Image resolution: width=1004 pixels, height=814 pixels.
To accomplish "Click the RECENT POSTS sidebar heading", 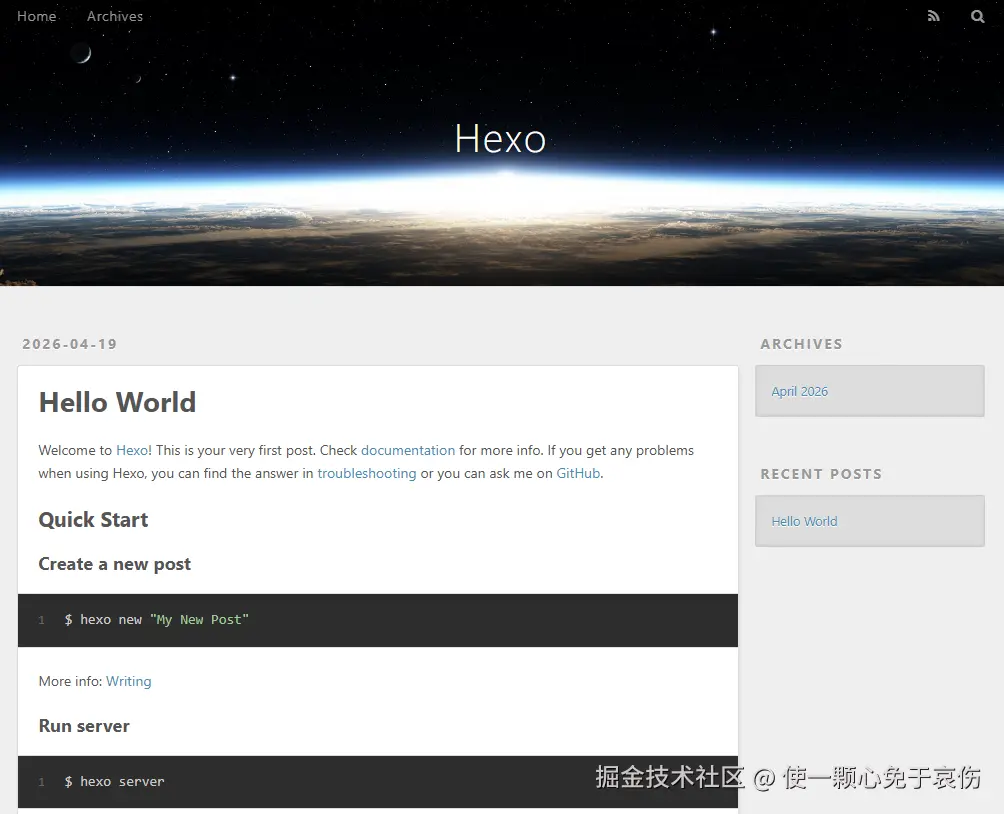I will [821, 474].
